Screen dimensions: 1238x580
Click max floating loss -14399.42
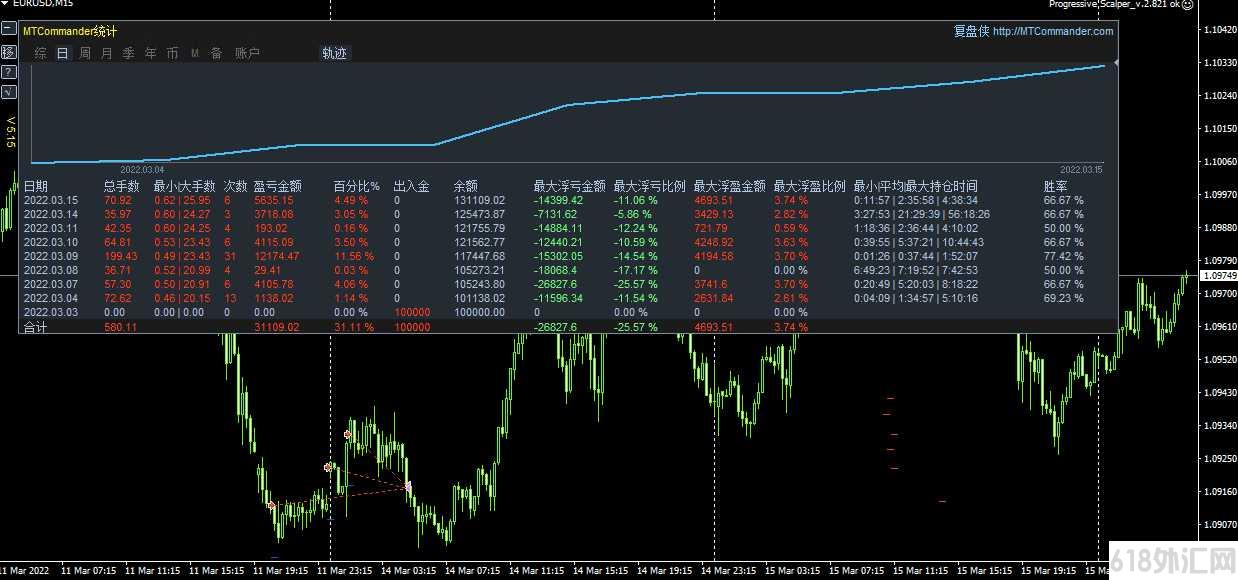coord(558,200)
